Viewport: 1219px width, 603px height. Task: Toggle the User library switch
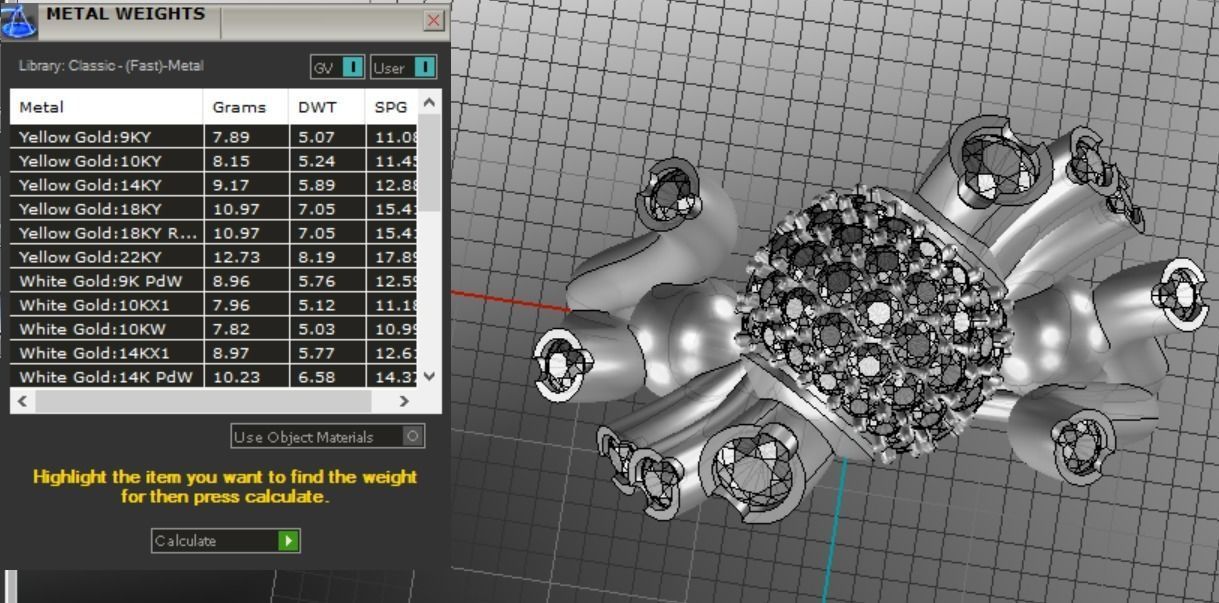click(425, 67)
